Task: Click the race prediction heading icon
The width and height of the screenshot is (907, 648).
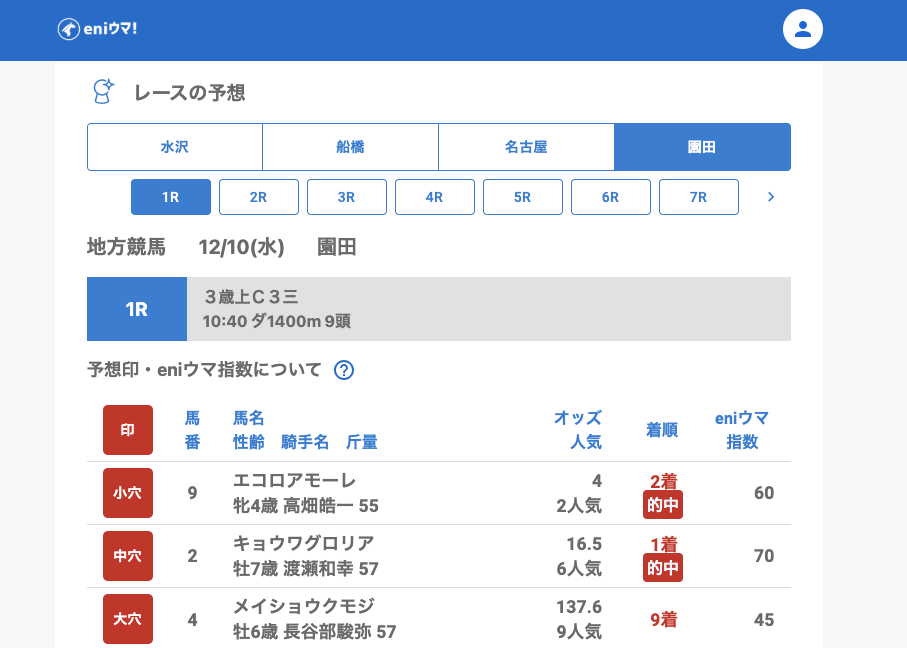Action: (x=103, y=92)
